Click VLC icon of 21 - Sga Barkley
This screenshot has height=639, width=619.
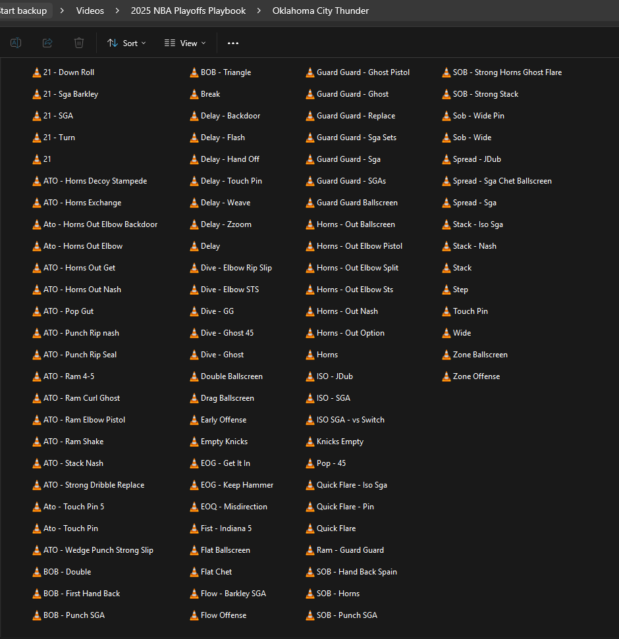coord(37,94)
